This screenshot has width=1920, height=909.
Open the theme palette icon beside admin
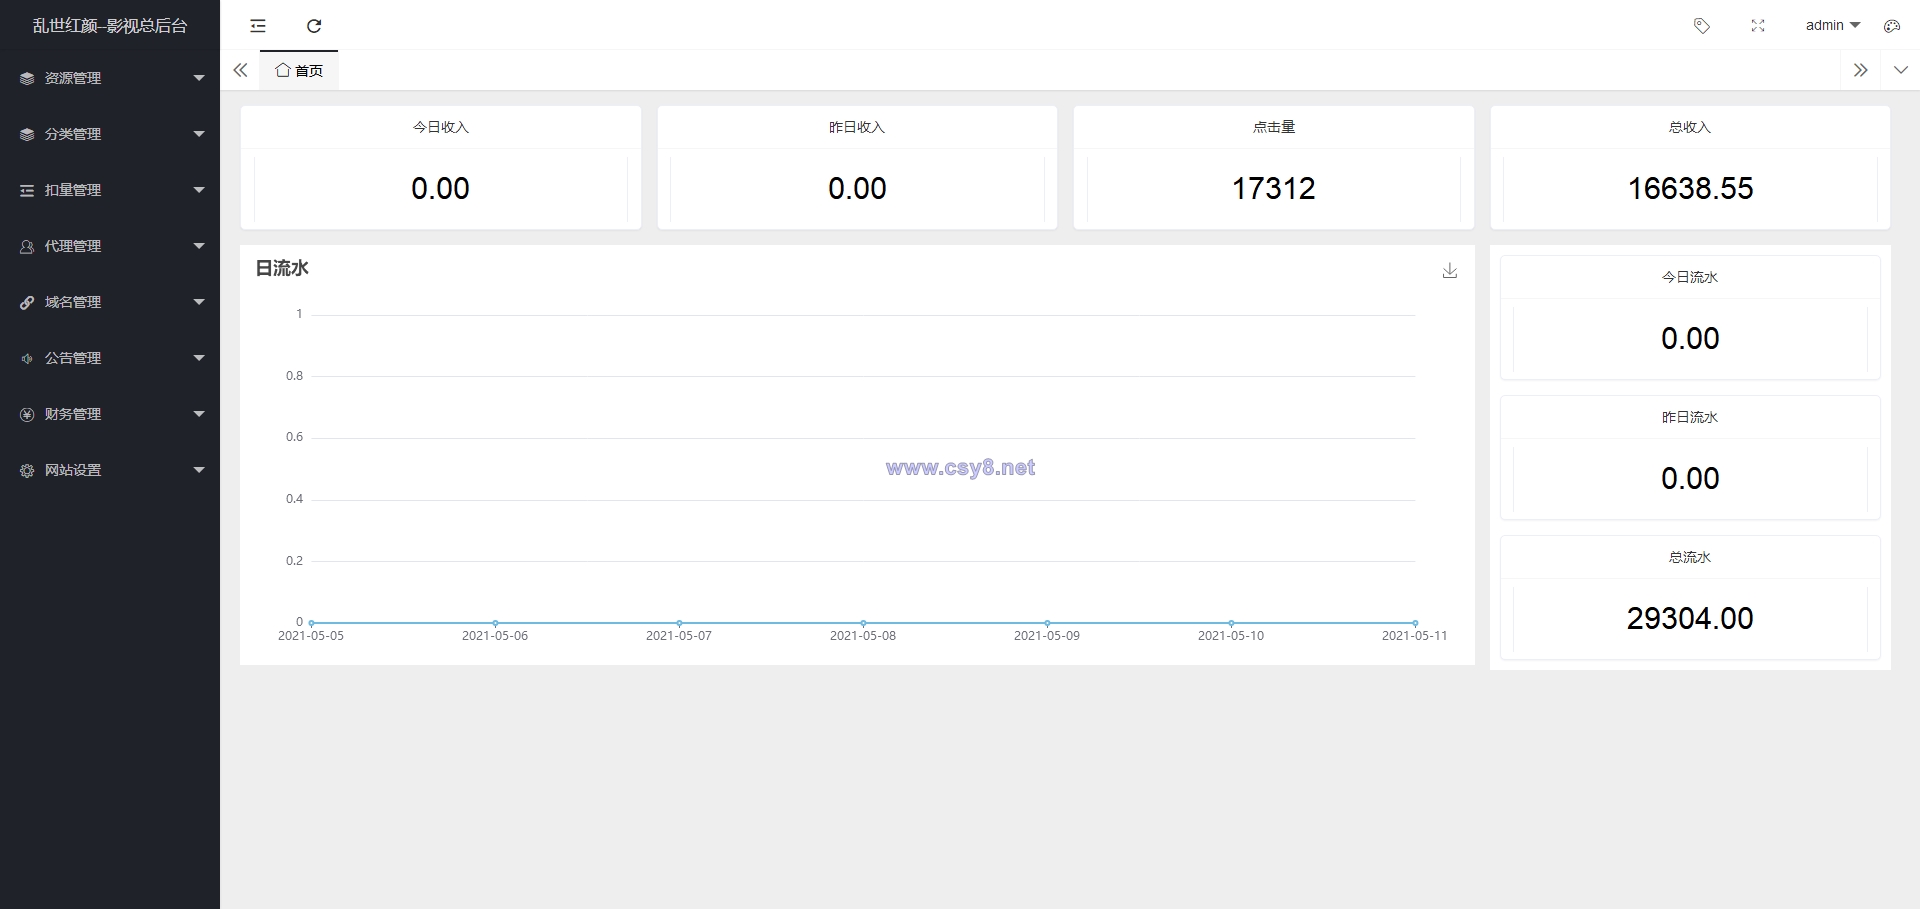pyautogui.click(x=1892, y=26)
